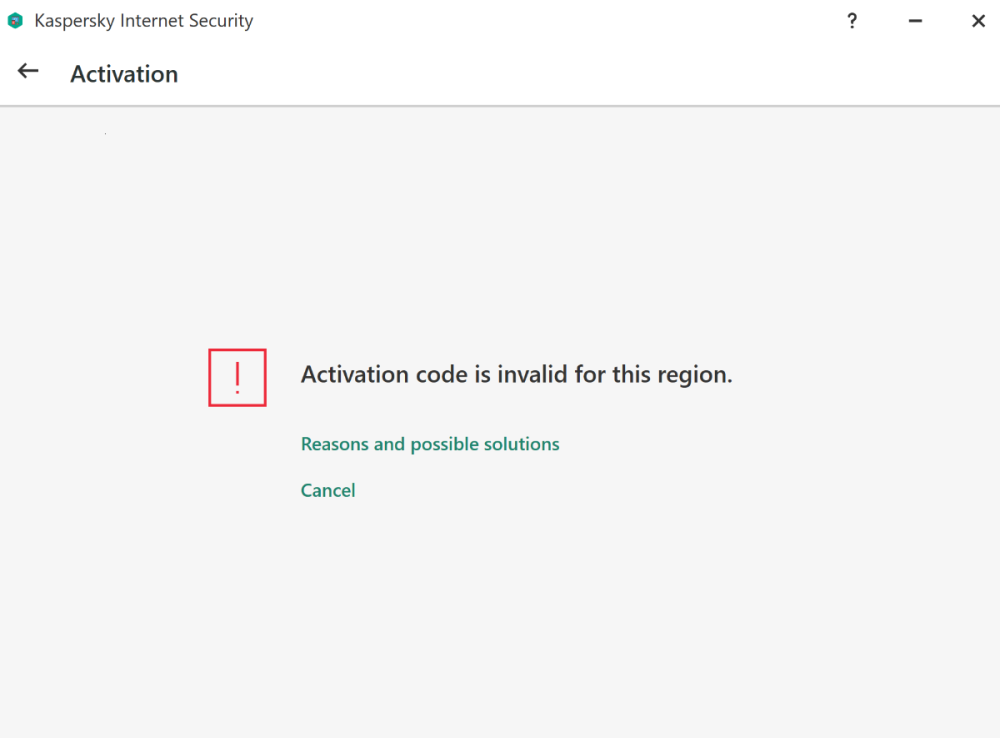Select the warning symbol beside the error text
This screenshot has height=738, width=1000.
[x=237, y=377]
